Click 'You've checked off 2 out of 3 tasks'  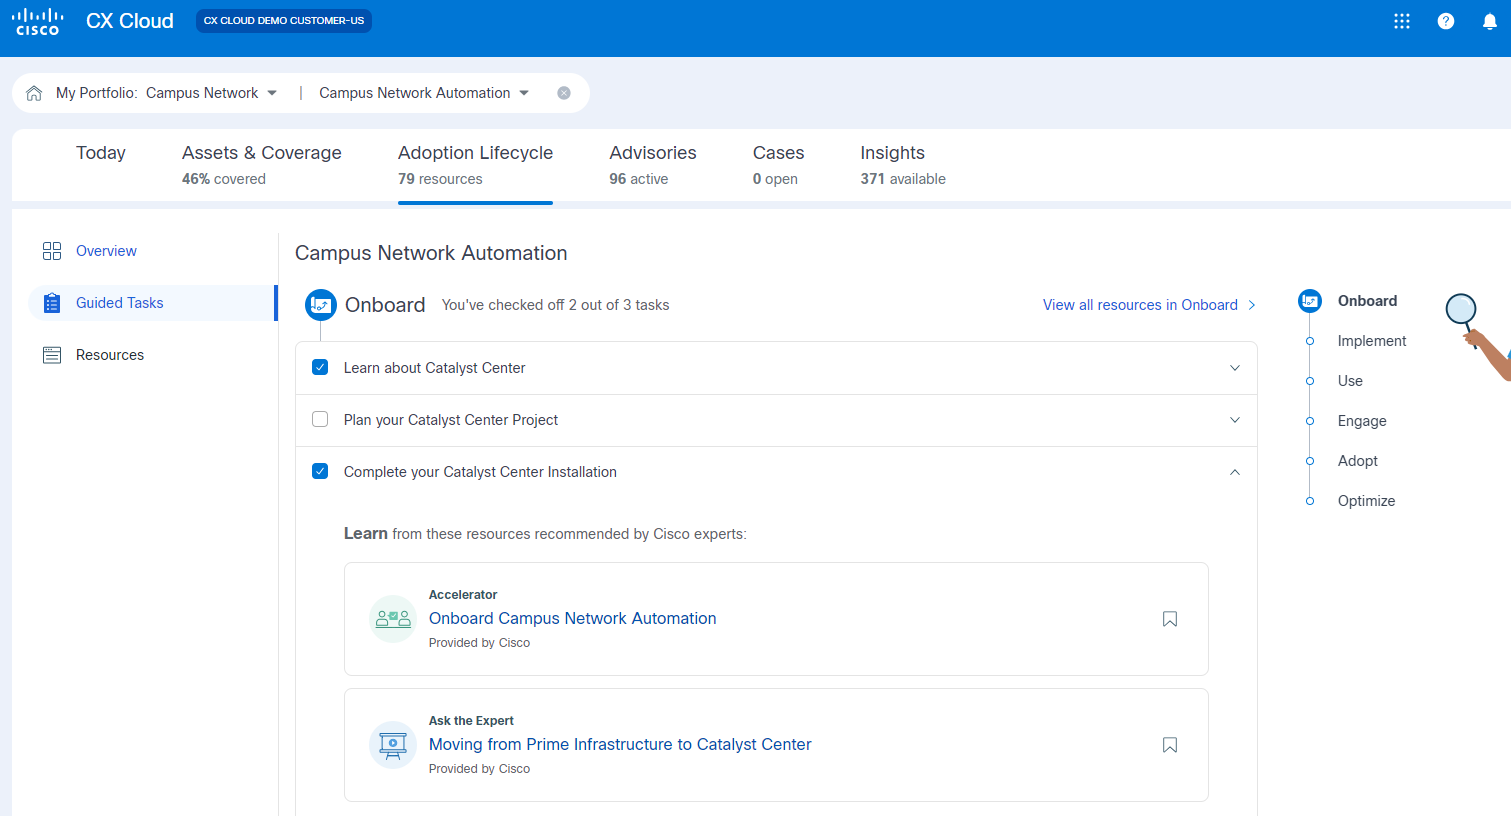click(555, 305)
